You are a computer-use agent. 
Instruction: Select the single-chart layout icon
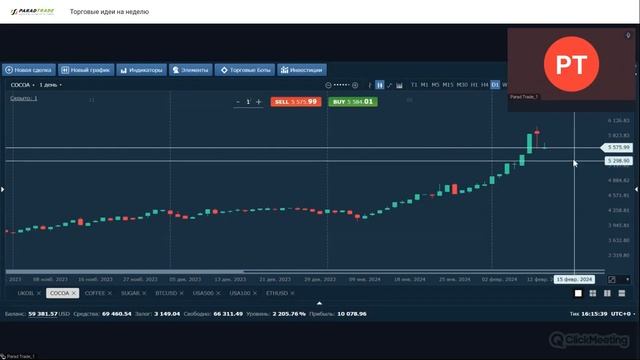tap(578, 293)
